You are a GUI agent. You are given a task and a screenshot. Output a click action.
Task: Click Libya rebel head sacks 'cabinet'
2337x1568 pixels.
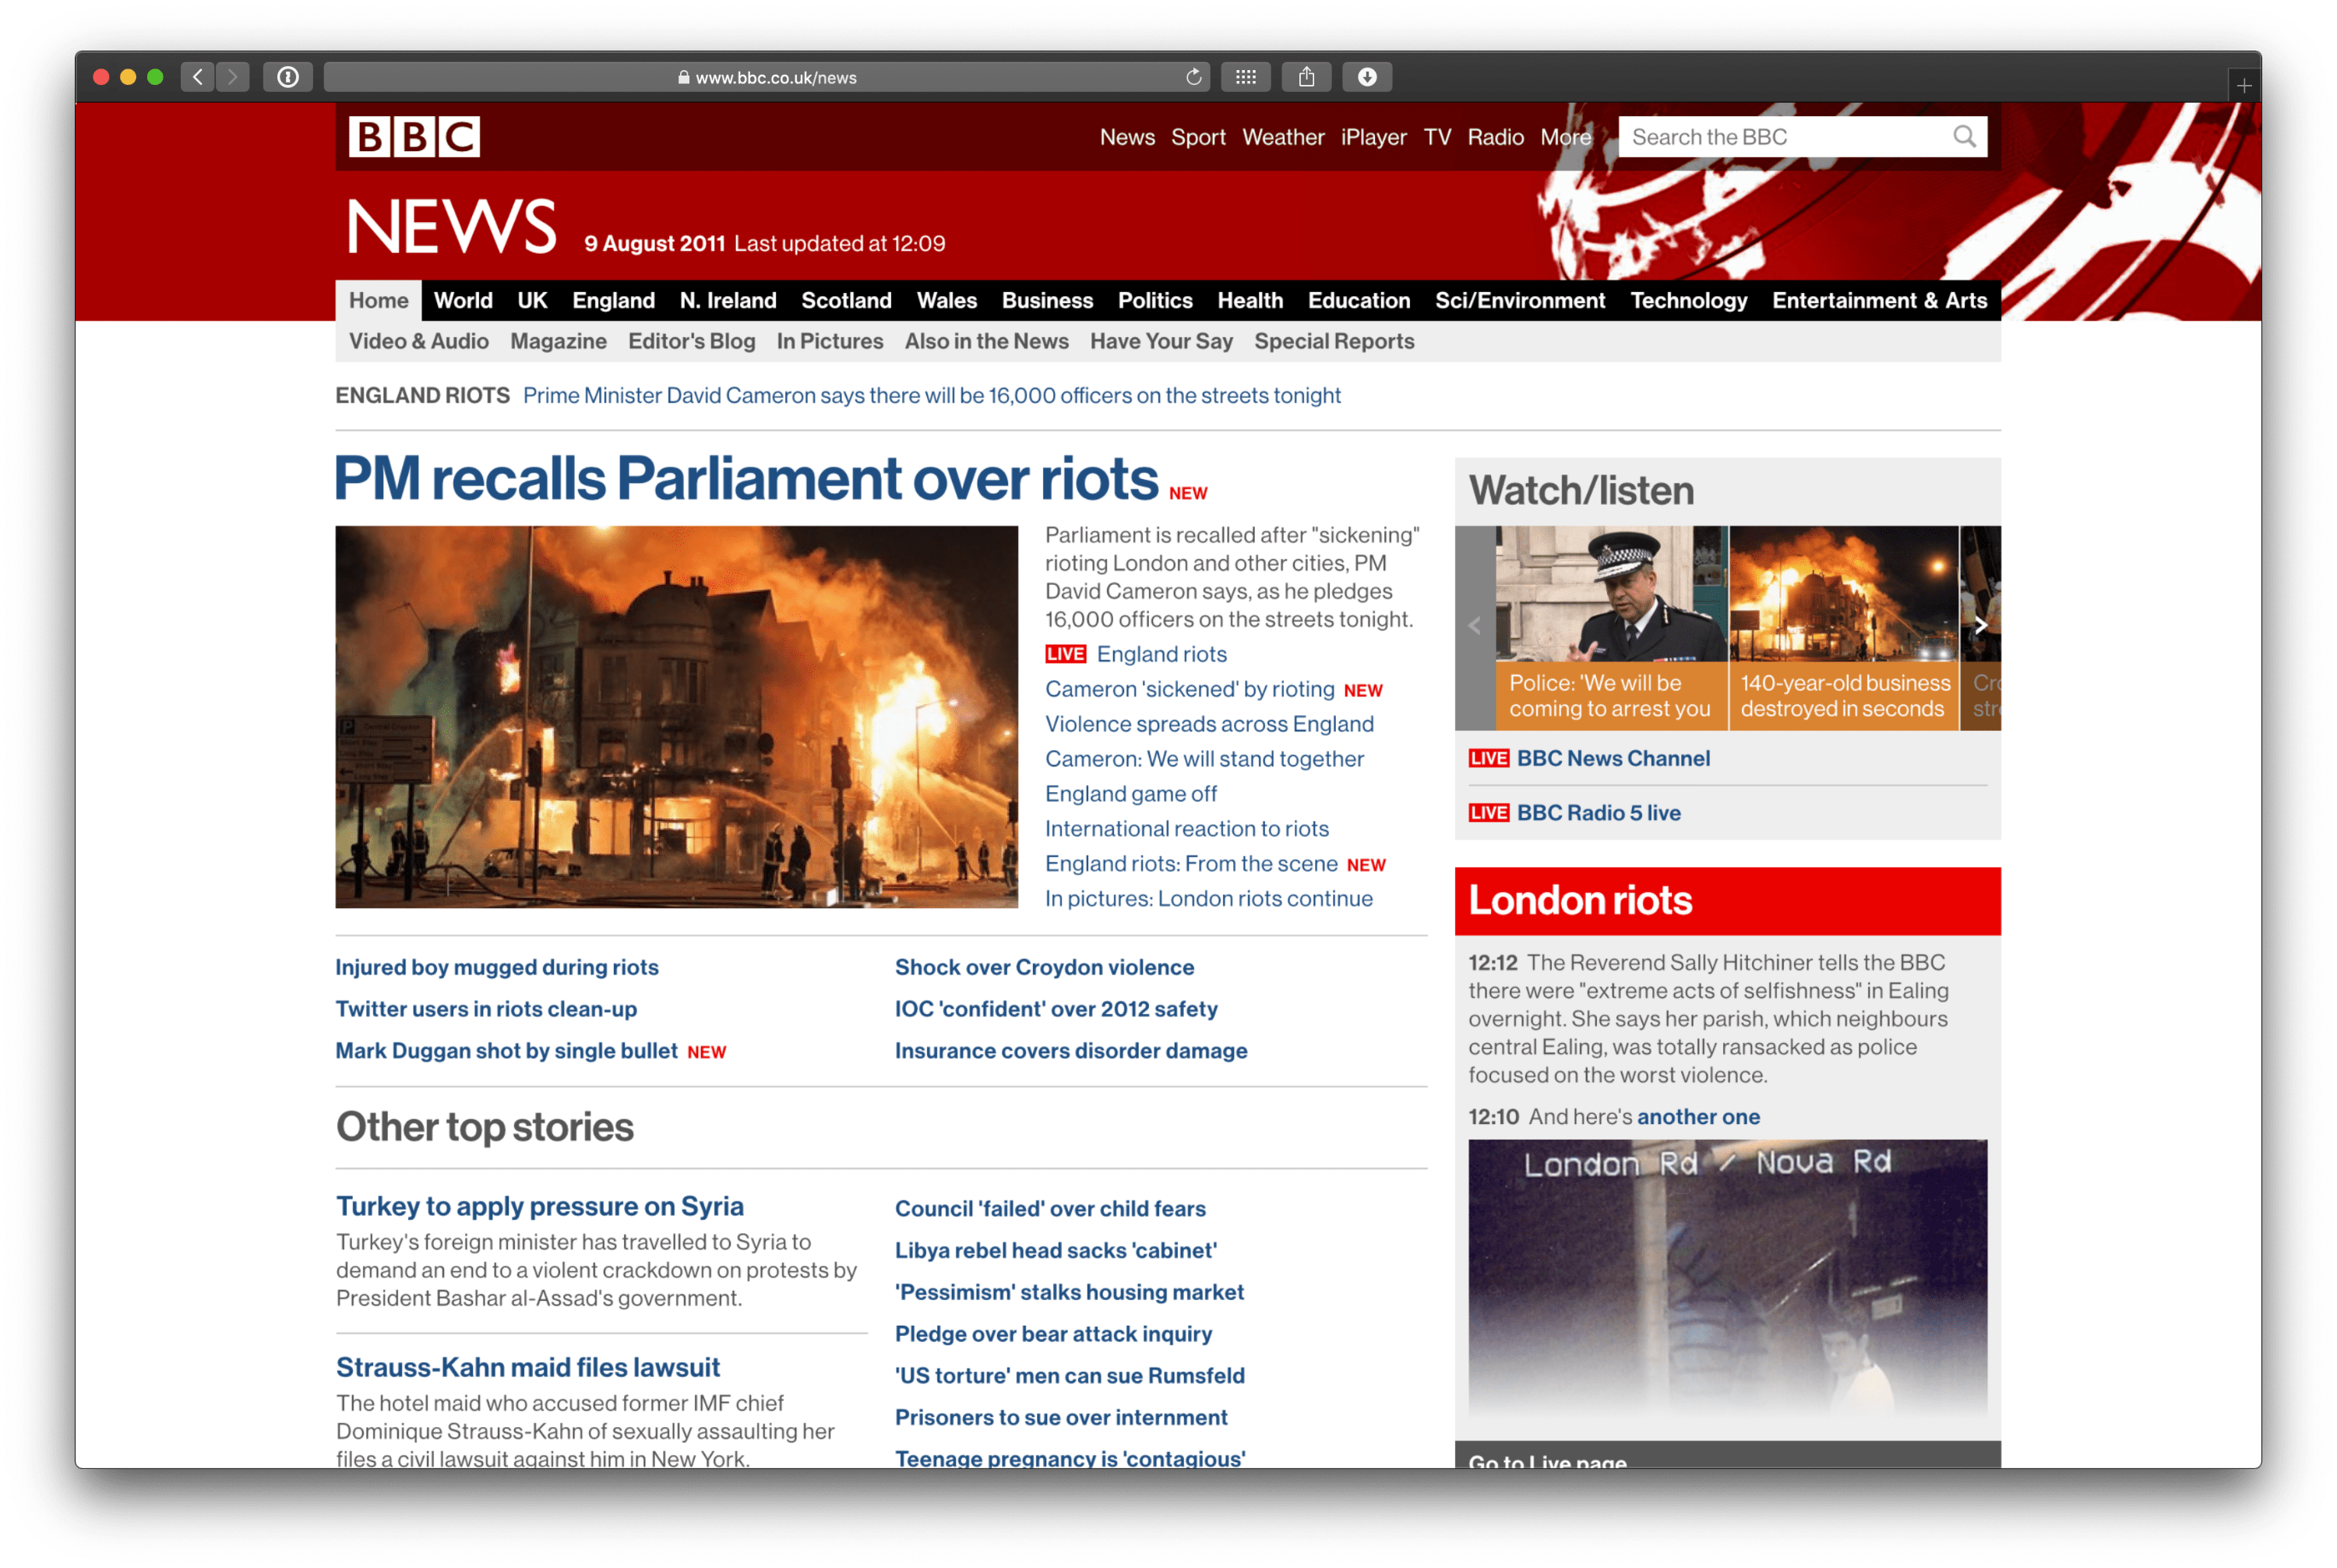[x=1055, y=1250]
